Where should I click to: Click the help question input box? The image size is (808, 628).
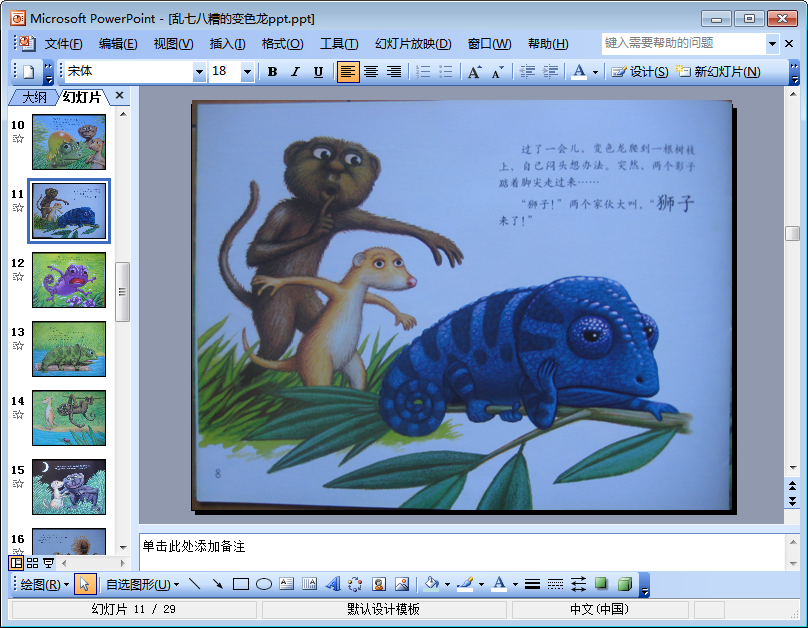point(684,43)
